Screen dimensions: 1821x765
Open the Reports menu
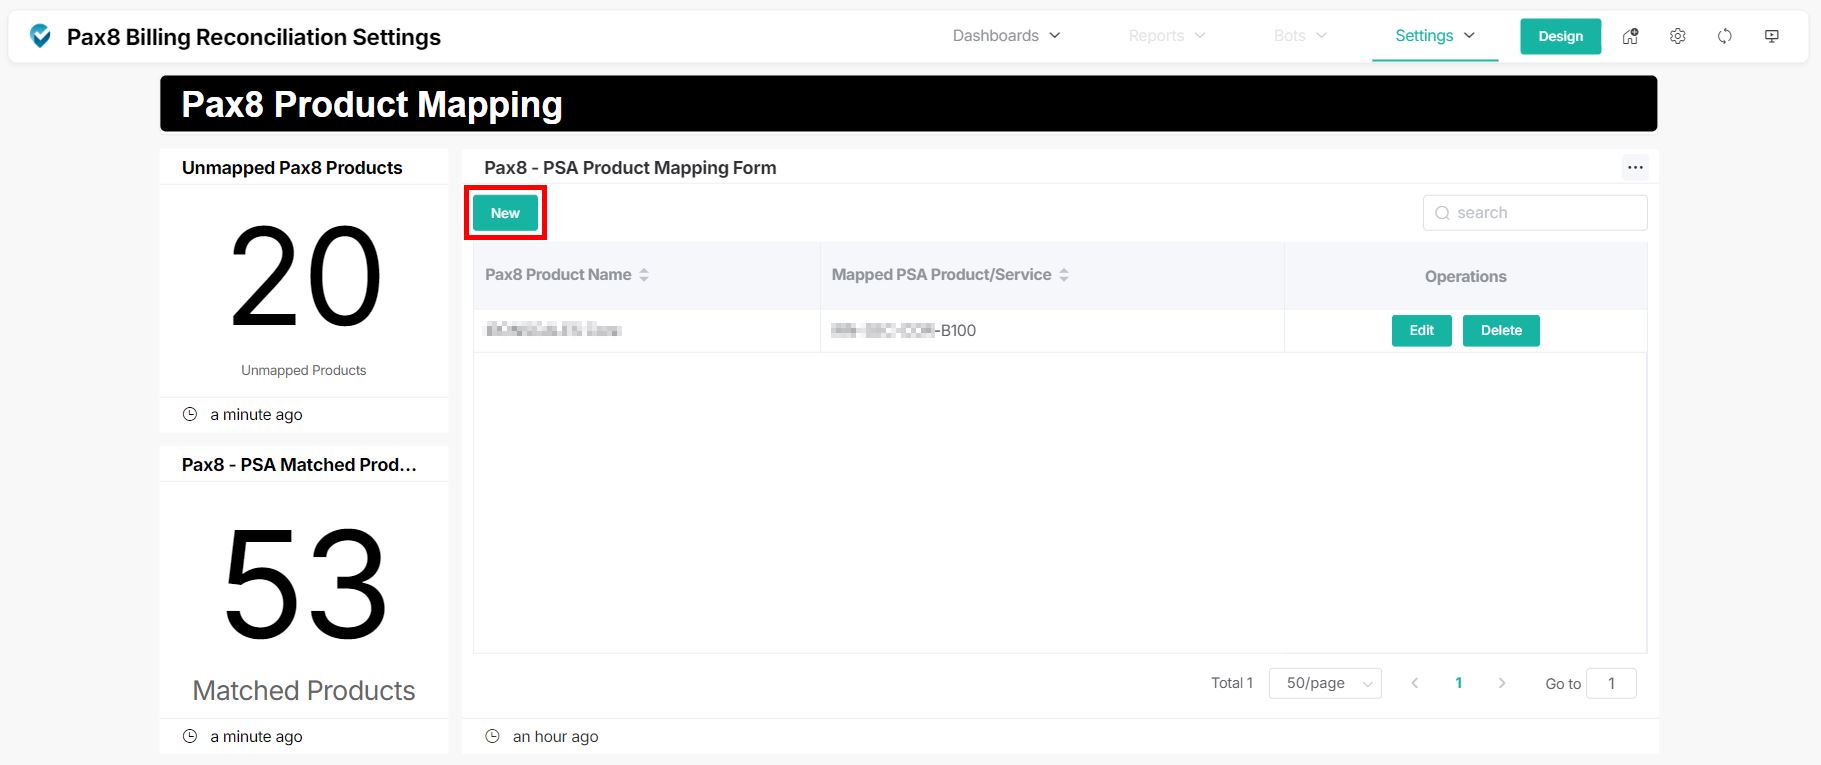coord(1166,36)
